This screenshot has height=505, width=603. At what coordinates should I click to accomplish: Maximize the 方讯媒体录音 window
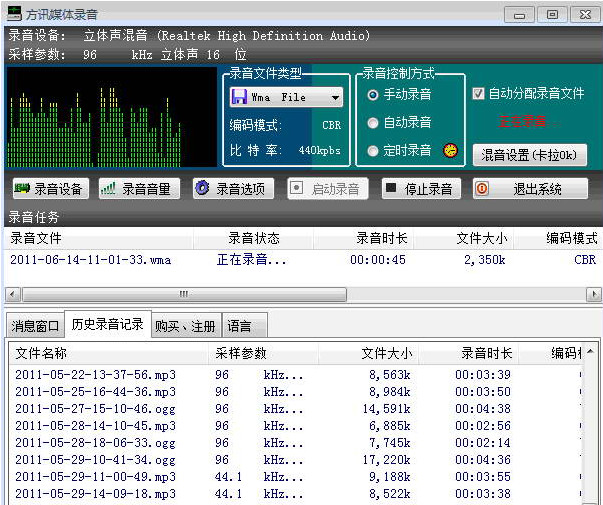tap(552, 15)
